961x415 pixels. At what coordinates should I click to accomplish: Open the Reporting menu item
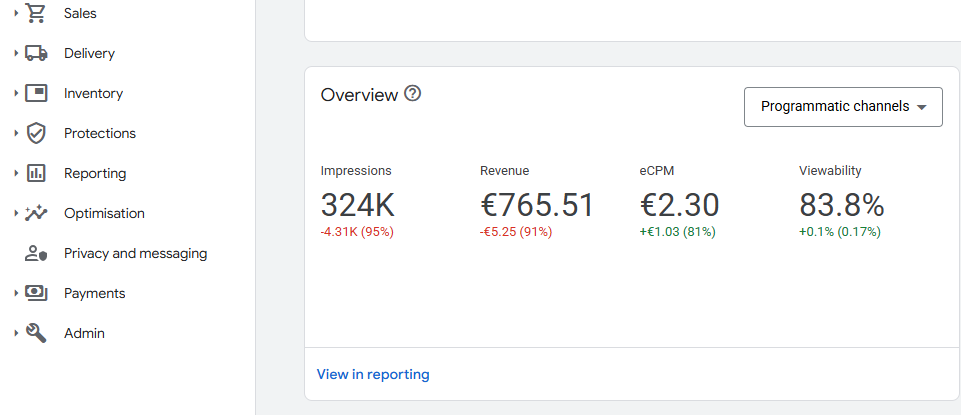[x=95, y=173]
